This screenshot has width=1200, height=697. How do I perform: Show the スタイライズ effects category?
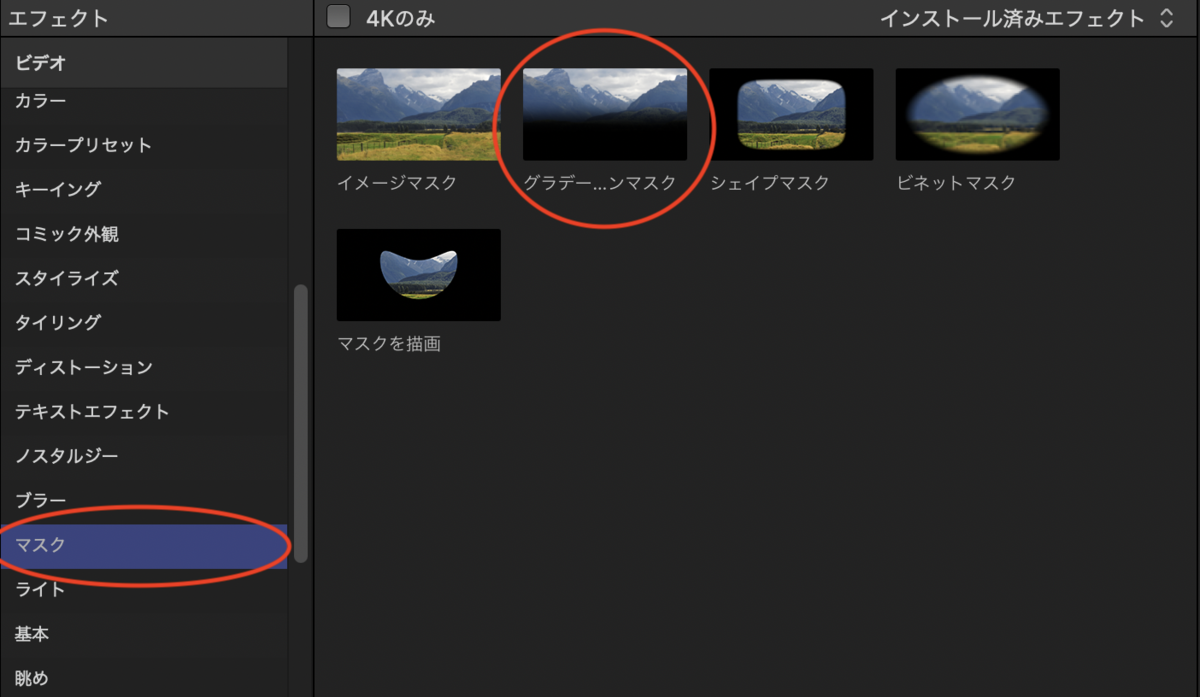pos(144,278)
